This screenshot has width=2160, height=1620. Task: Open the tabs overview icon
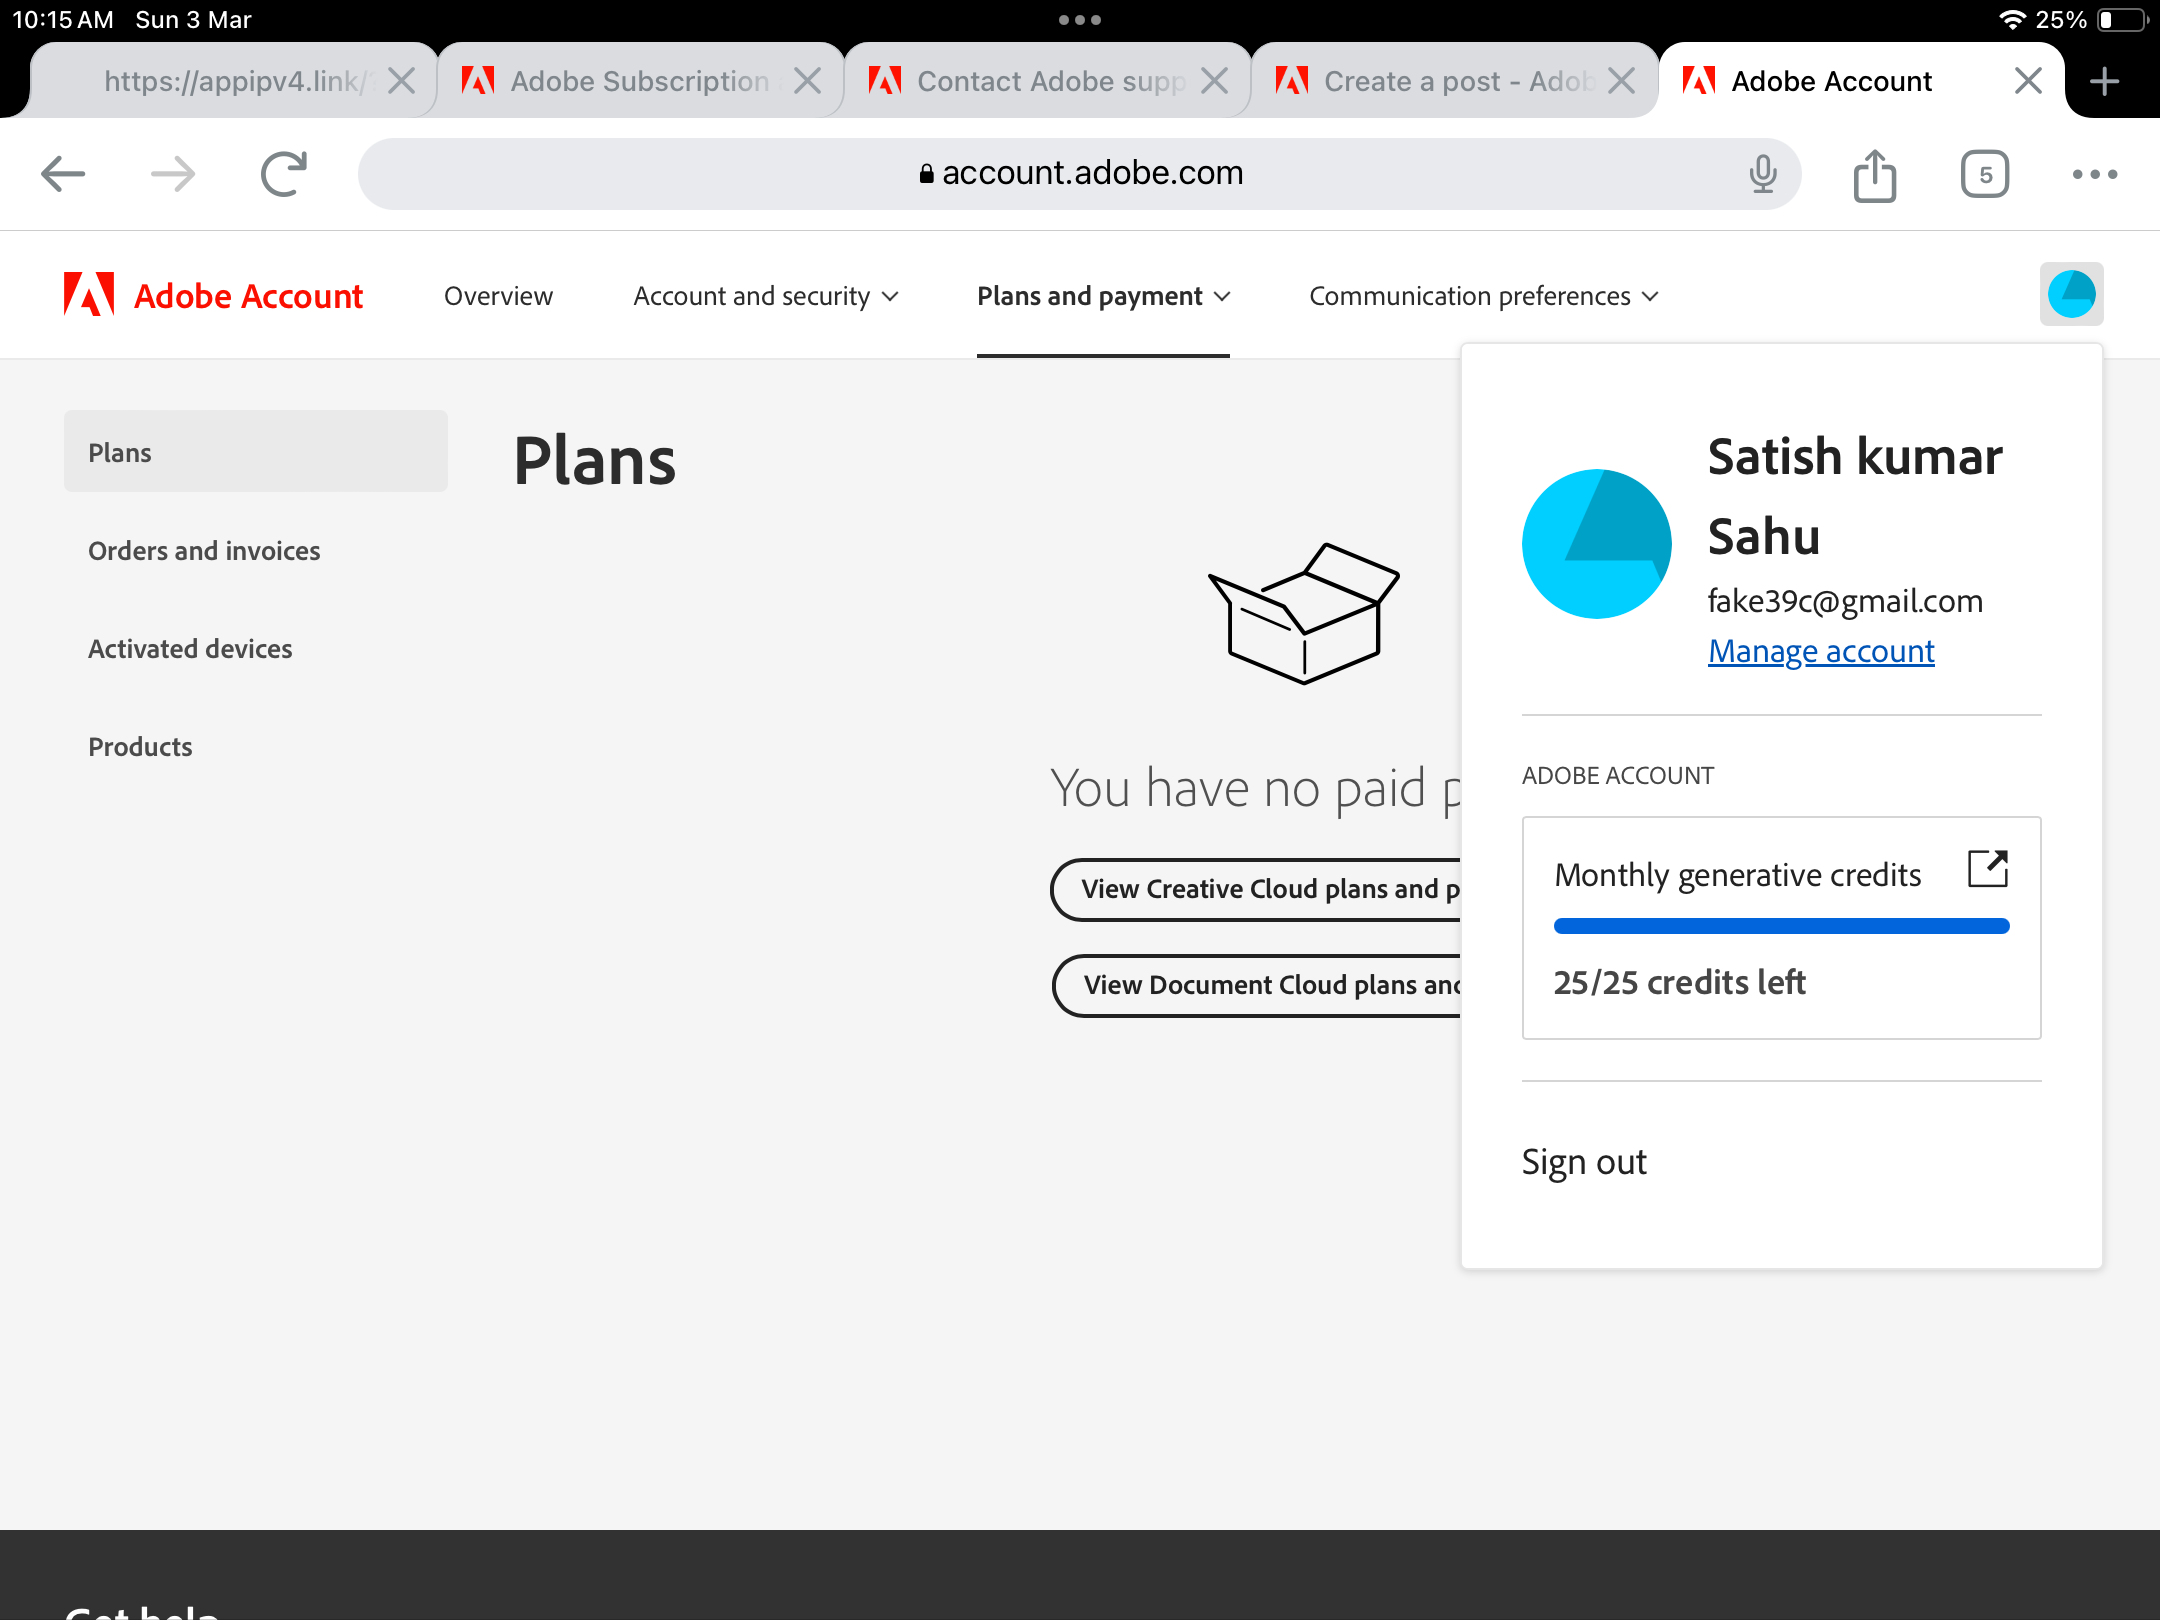(1984, 173)
